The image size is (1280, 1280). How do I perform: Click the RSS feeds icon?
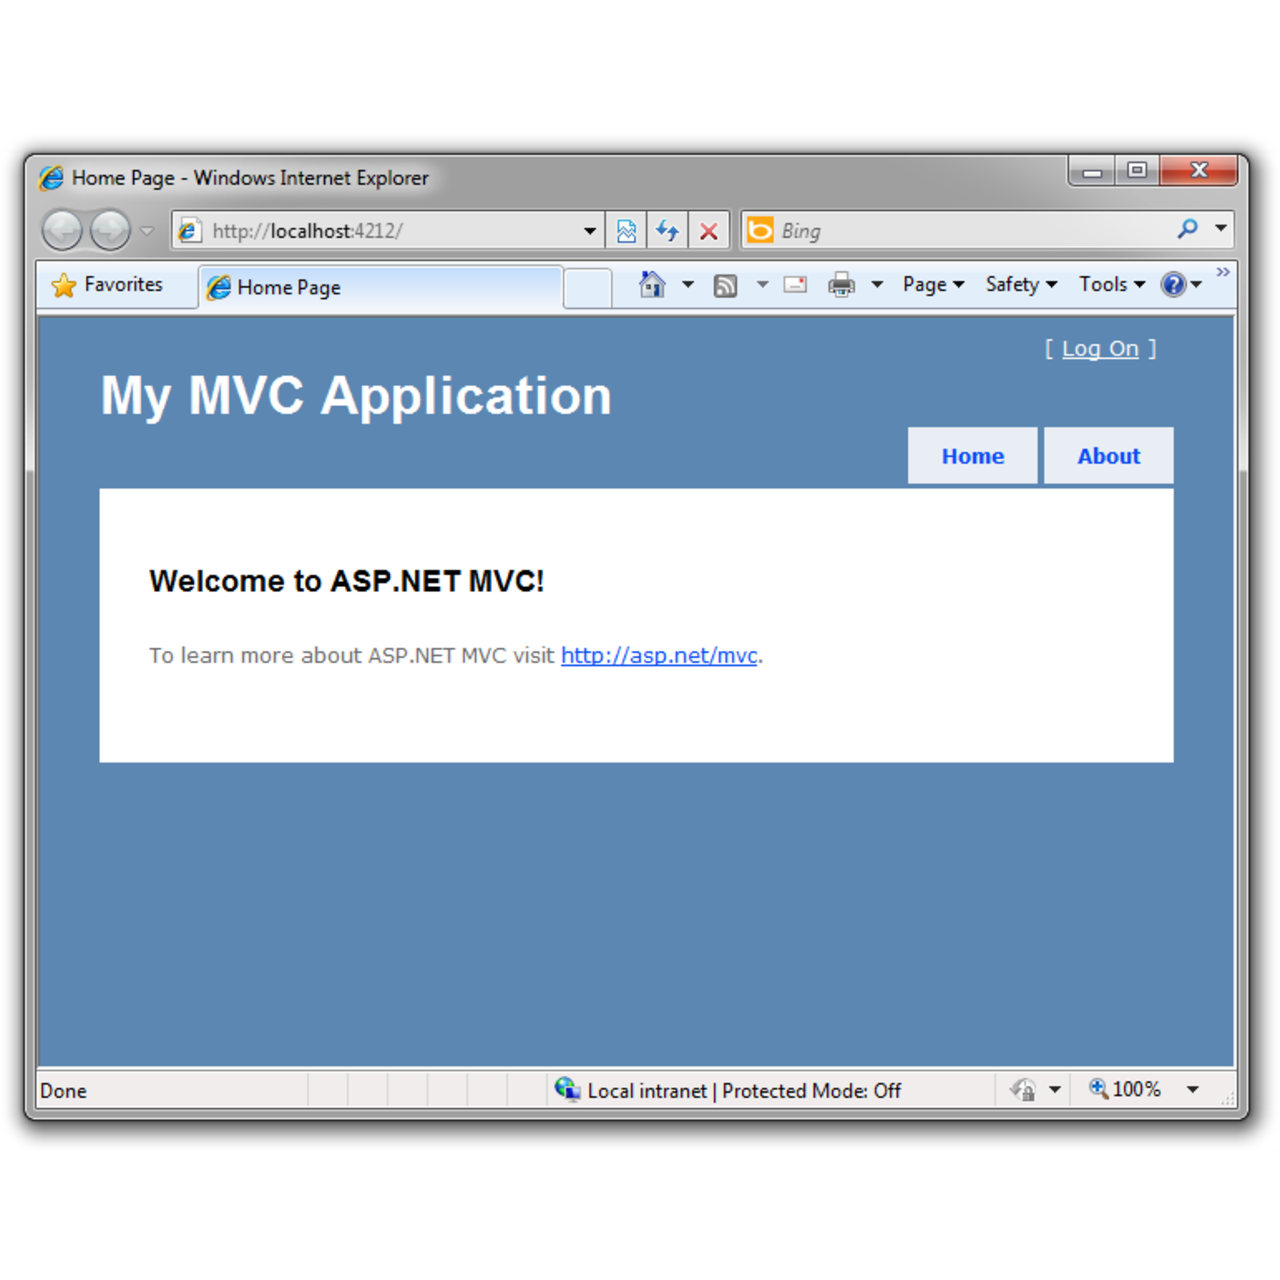click(x=725, y=286)
